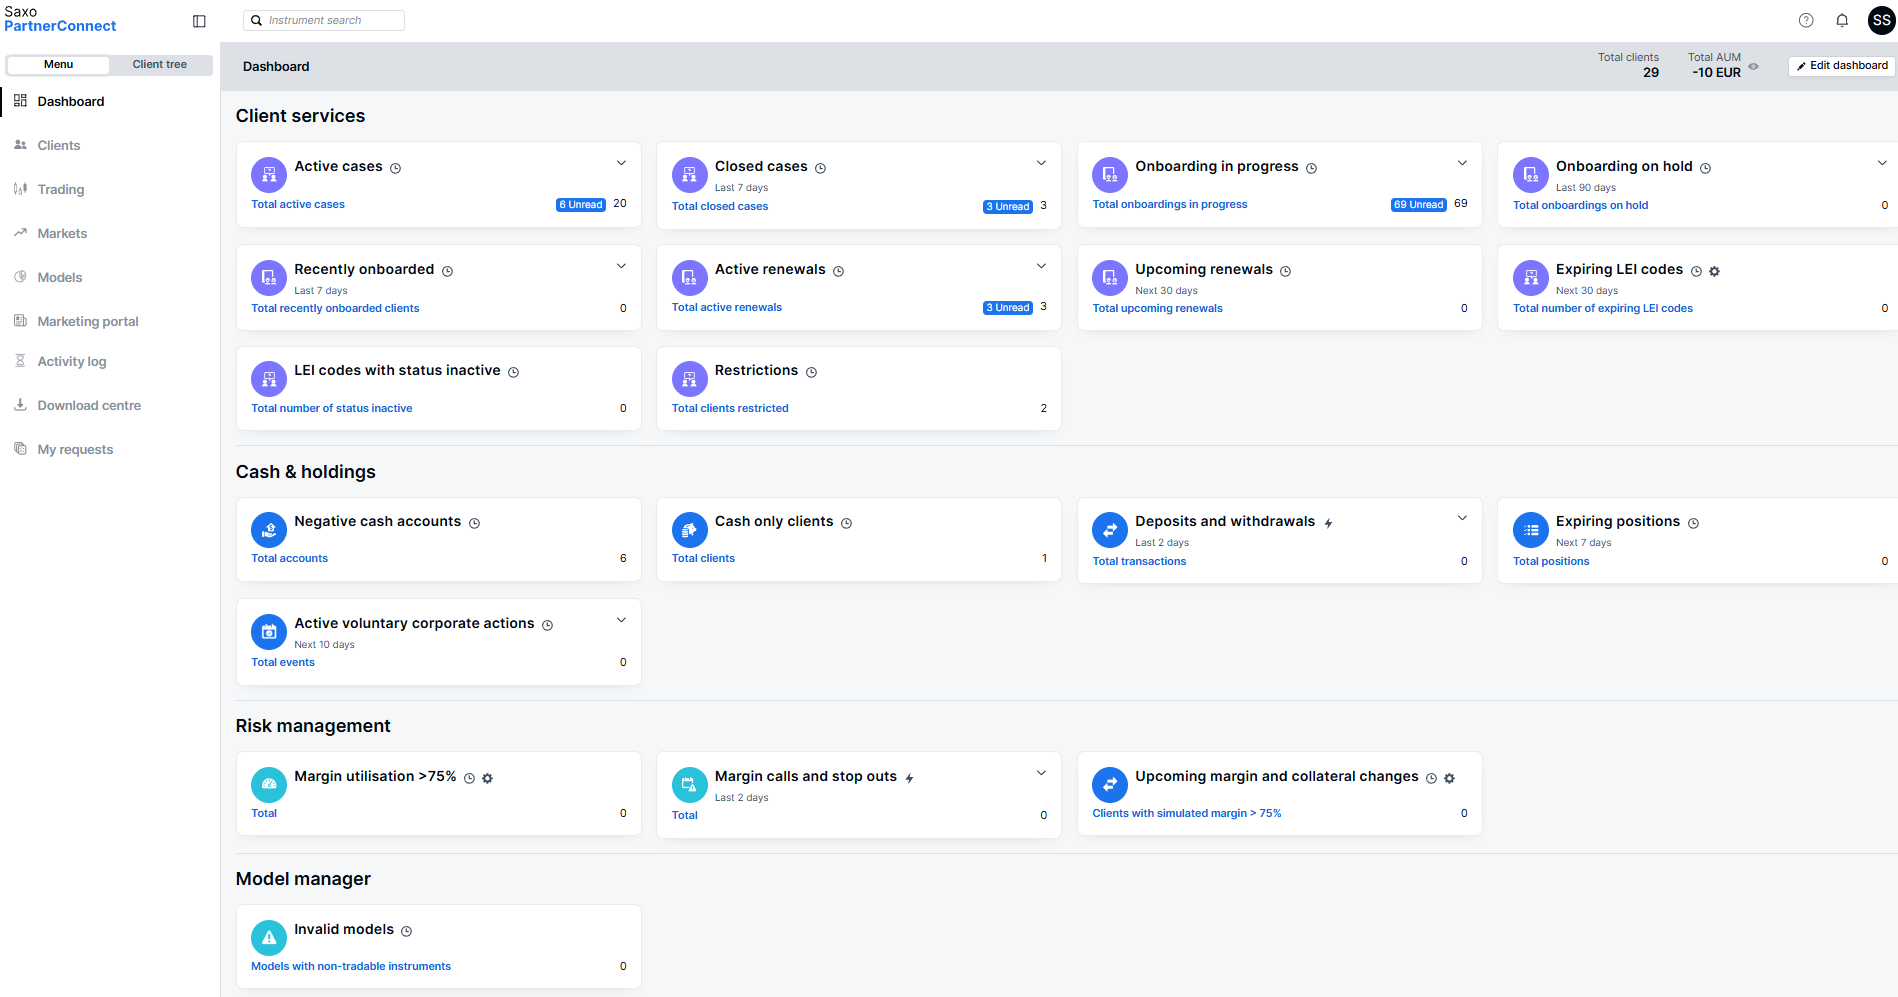Image resolution: width=1898 pixels, height=997 pixels.
Task: Open settings gear on Expiring LEI codes
Action: point(1714,271)
